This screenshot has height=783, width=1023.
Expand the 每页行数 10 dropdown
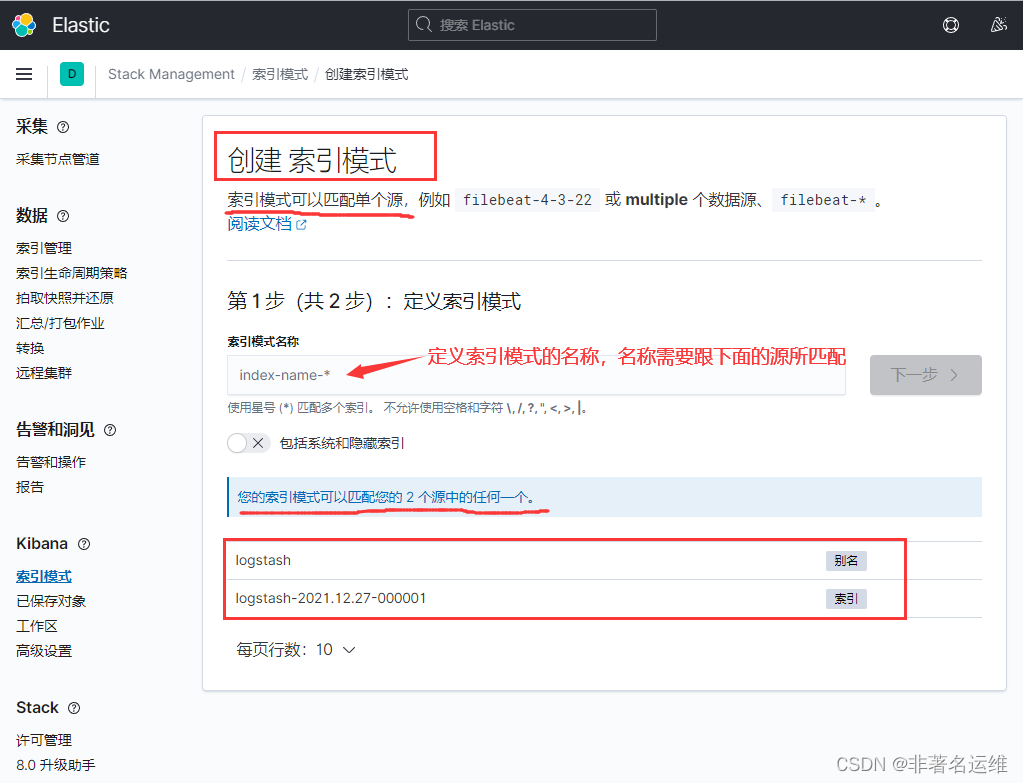coord(296,650)
